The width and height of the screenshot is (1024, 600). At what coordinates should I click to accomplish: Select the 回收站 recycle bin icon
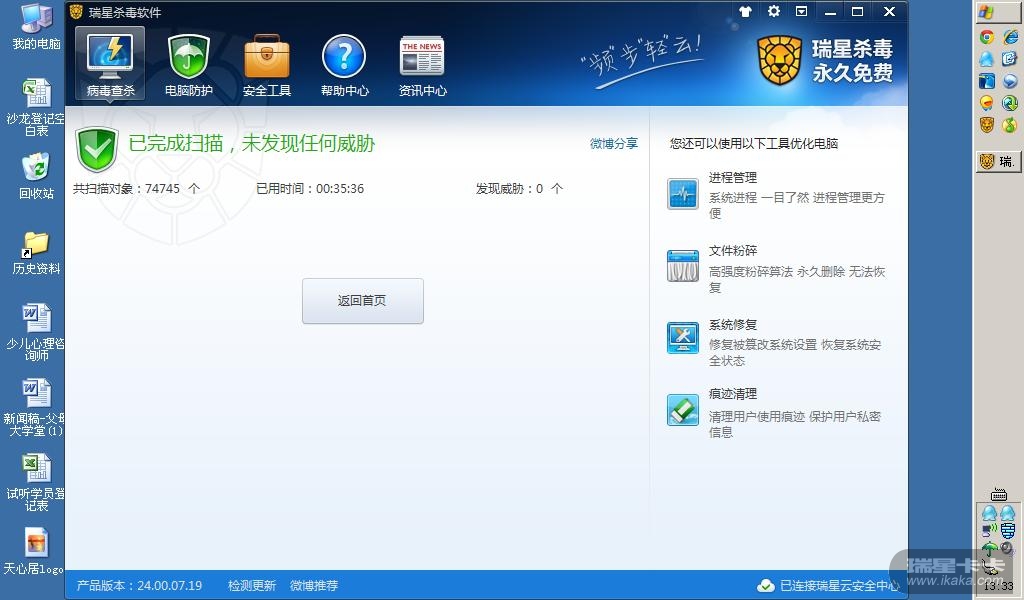[x=36, y=176]
